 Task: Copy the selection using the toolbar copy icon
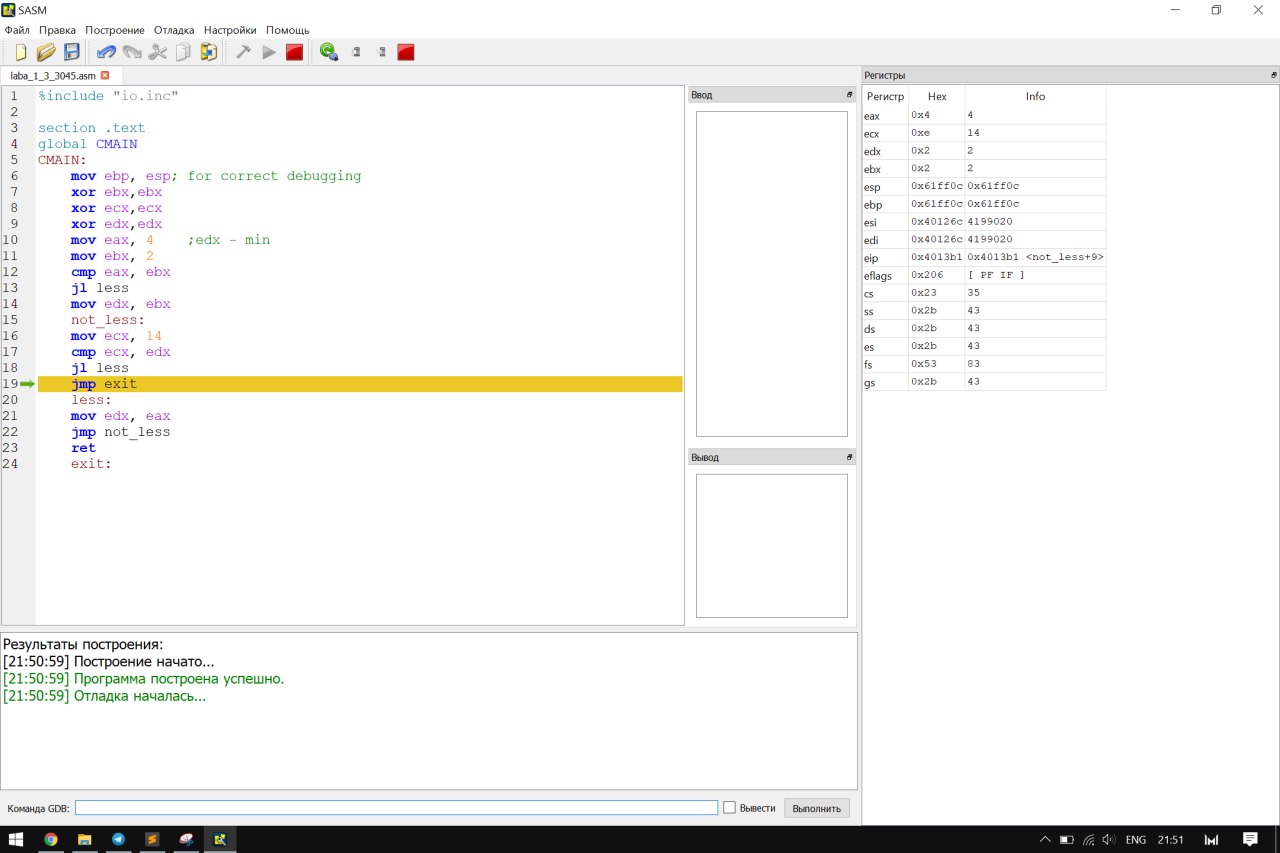[x=183, y=52]
